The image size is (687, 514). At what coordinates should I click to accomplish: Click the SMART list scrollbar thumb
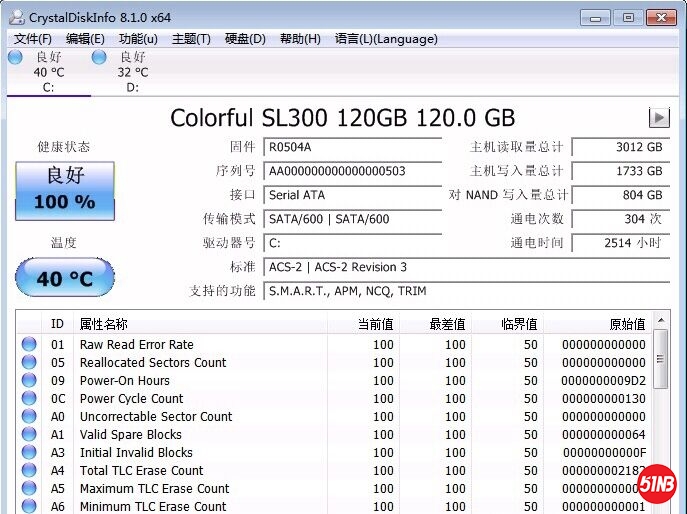[x=661, y=359]
